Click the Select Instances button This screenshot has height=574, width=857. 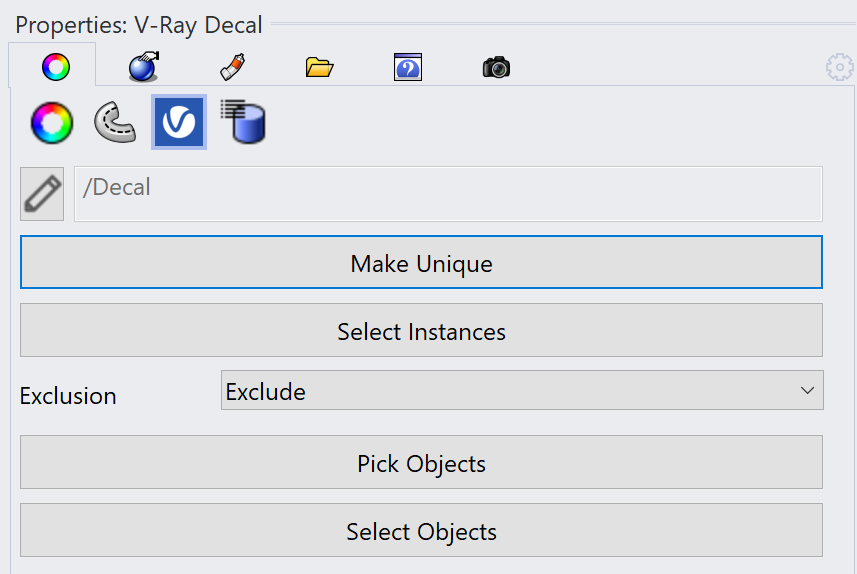coord(421,330)
